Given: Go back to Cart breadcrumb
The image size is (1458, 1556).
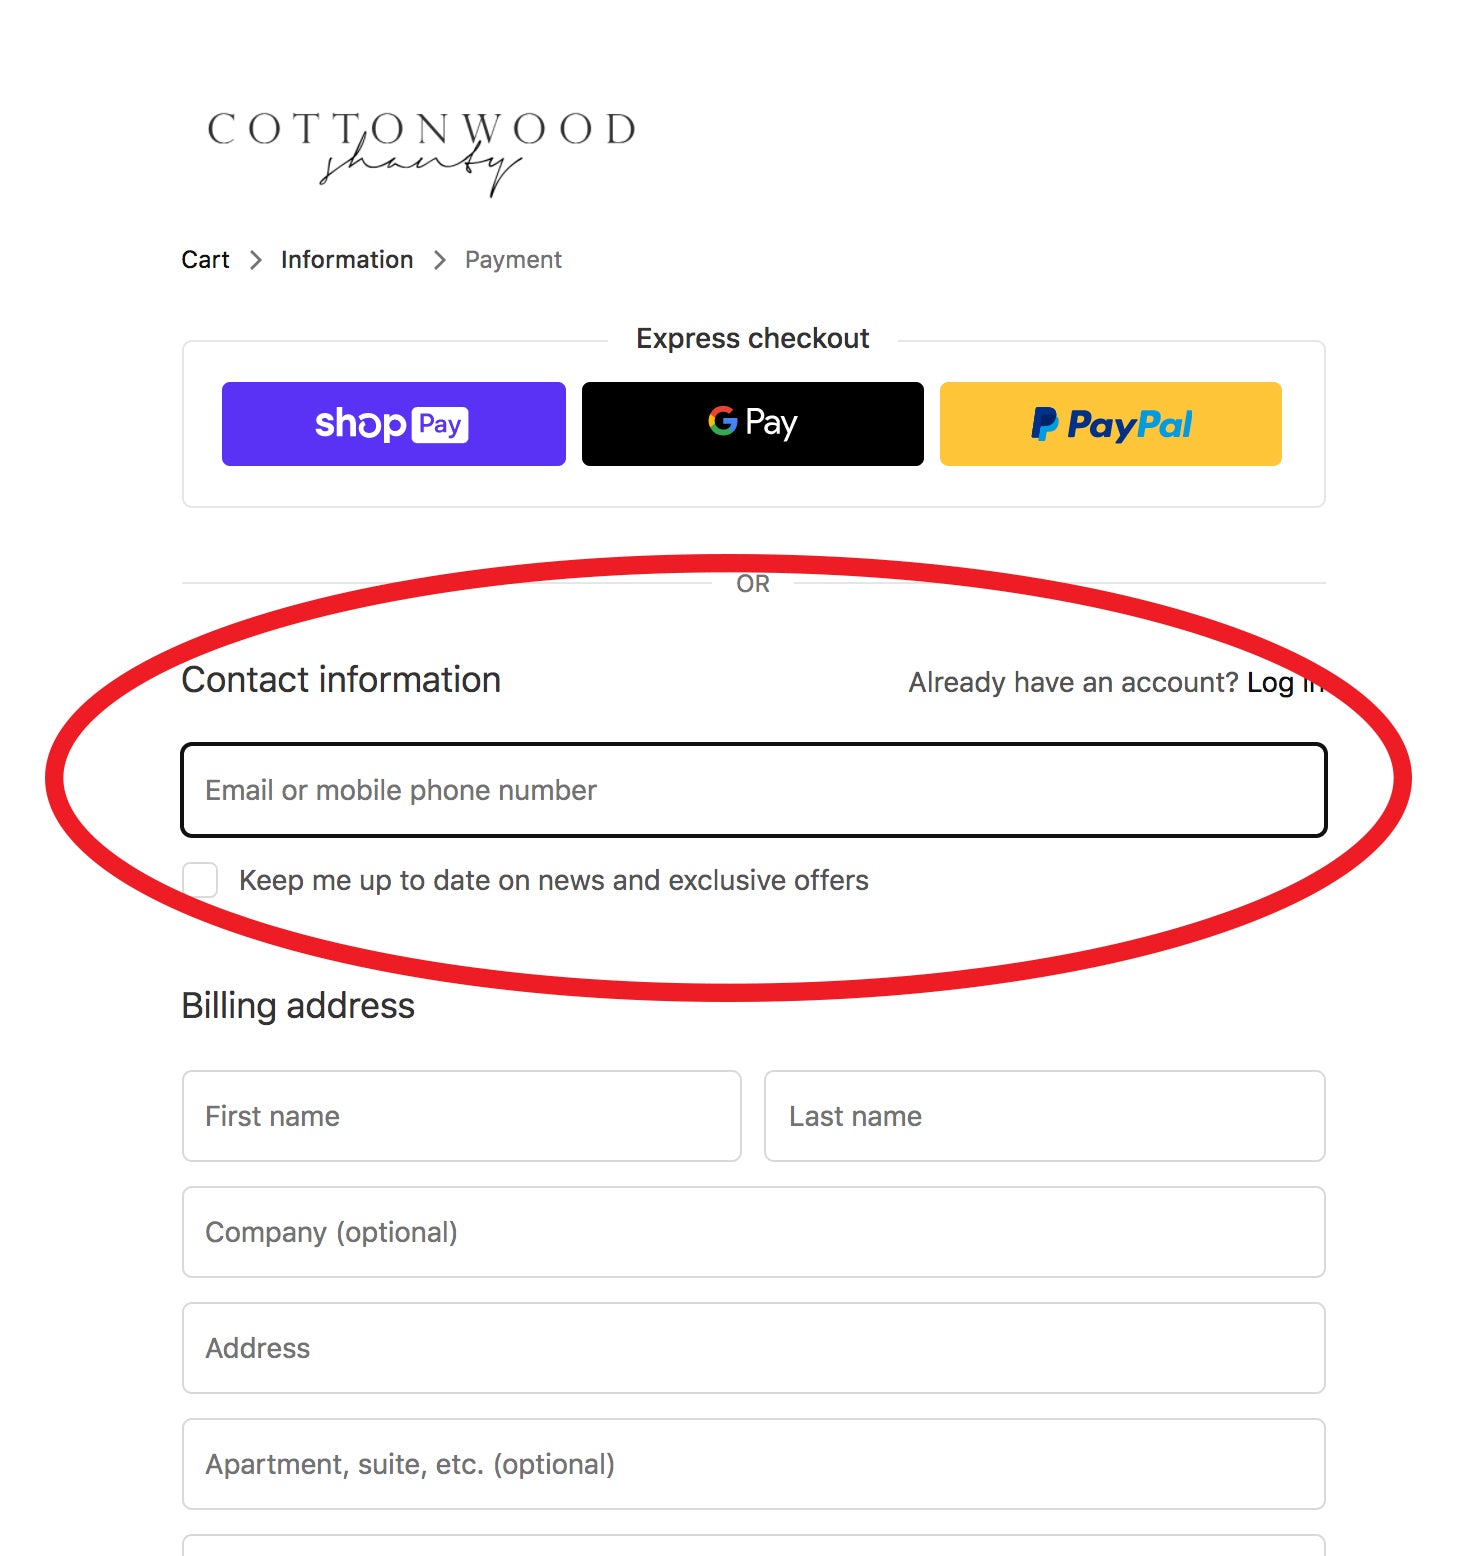Looking at the screenshot, I should click(205, 260).
